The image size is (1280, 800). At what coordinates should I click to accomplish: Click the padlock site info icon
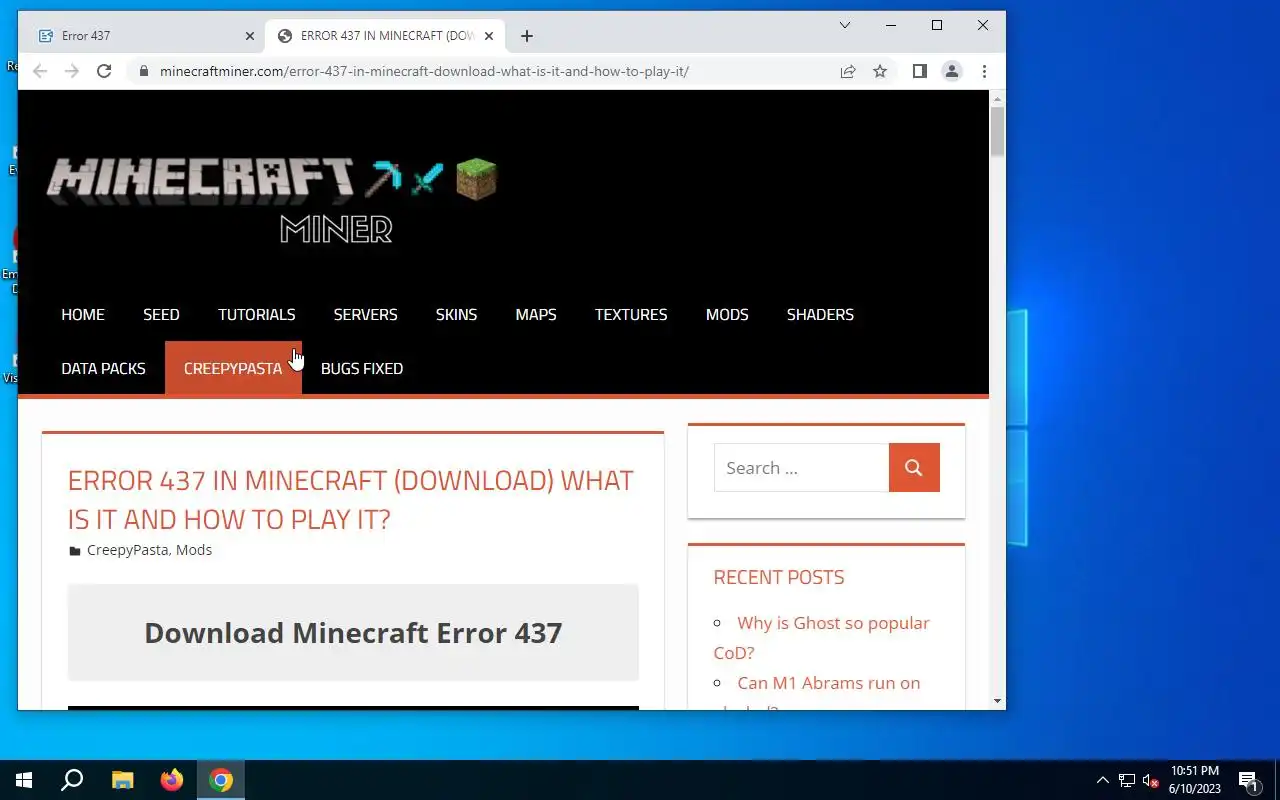(144, 71)
